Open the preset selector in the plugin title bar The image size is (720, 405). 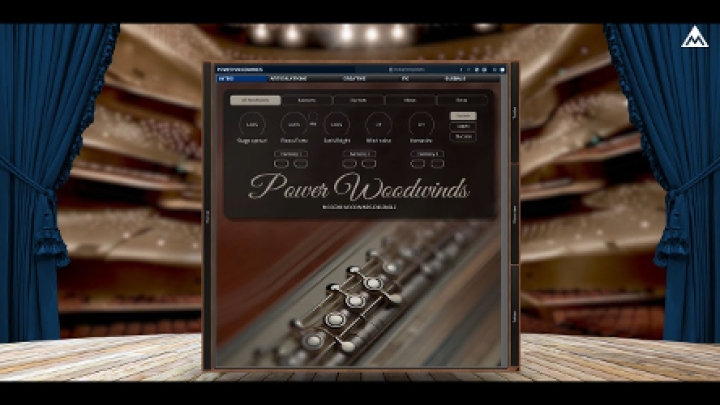point(407,70)
